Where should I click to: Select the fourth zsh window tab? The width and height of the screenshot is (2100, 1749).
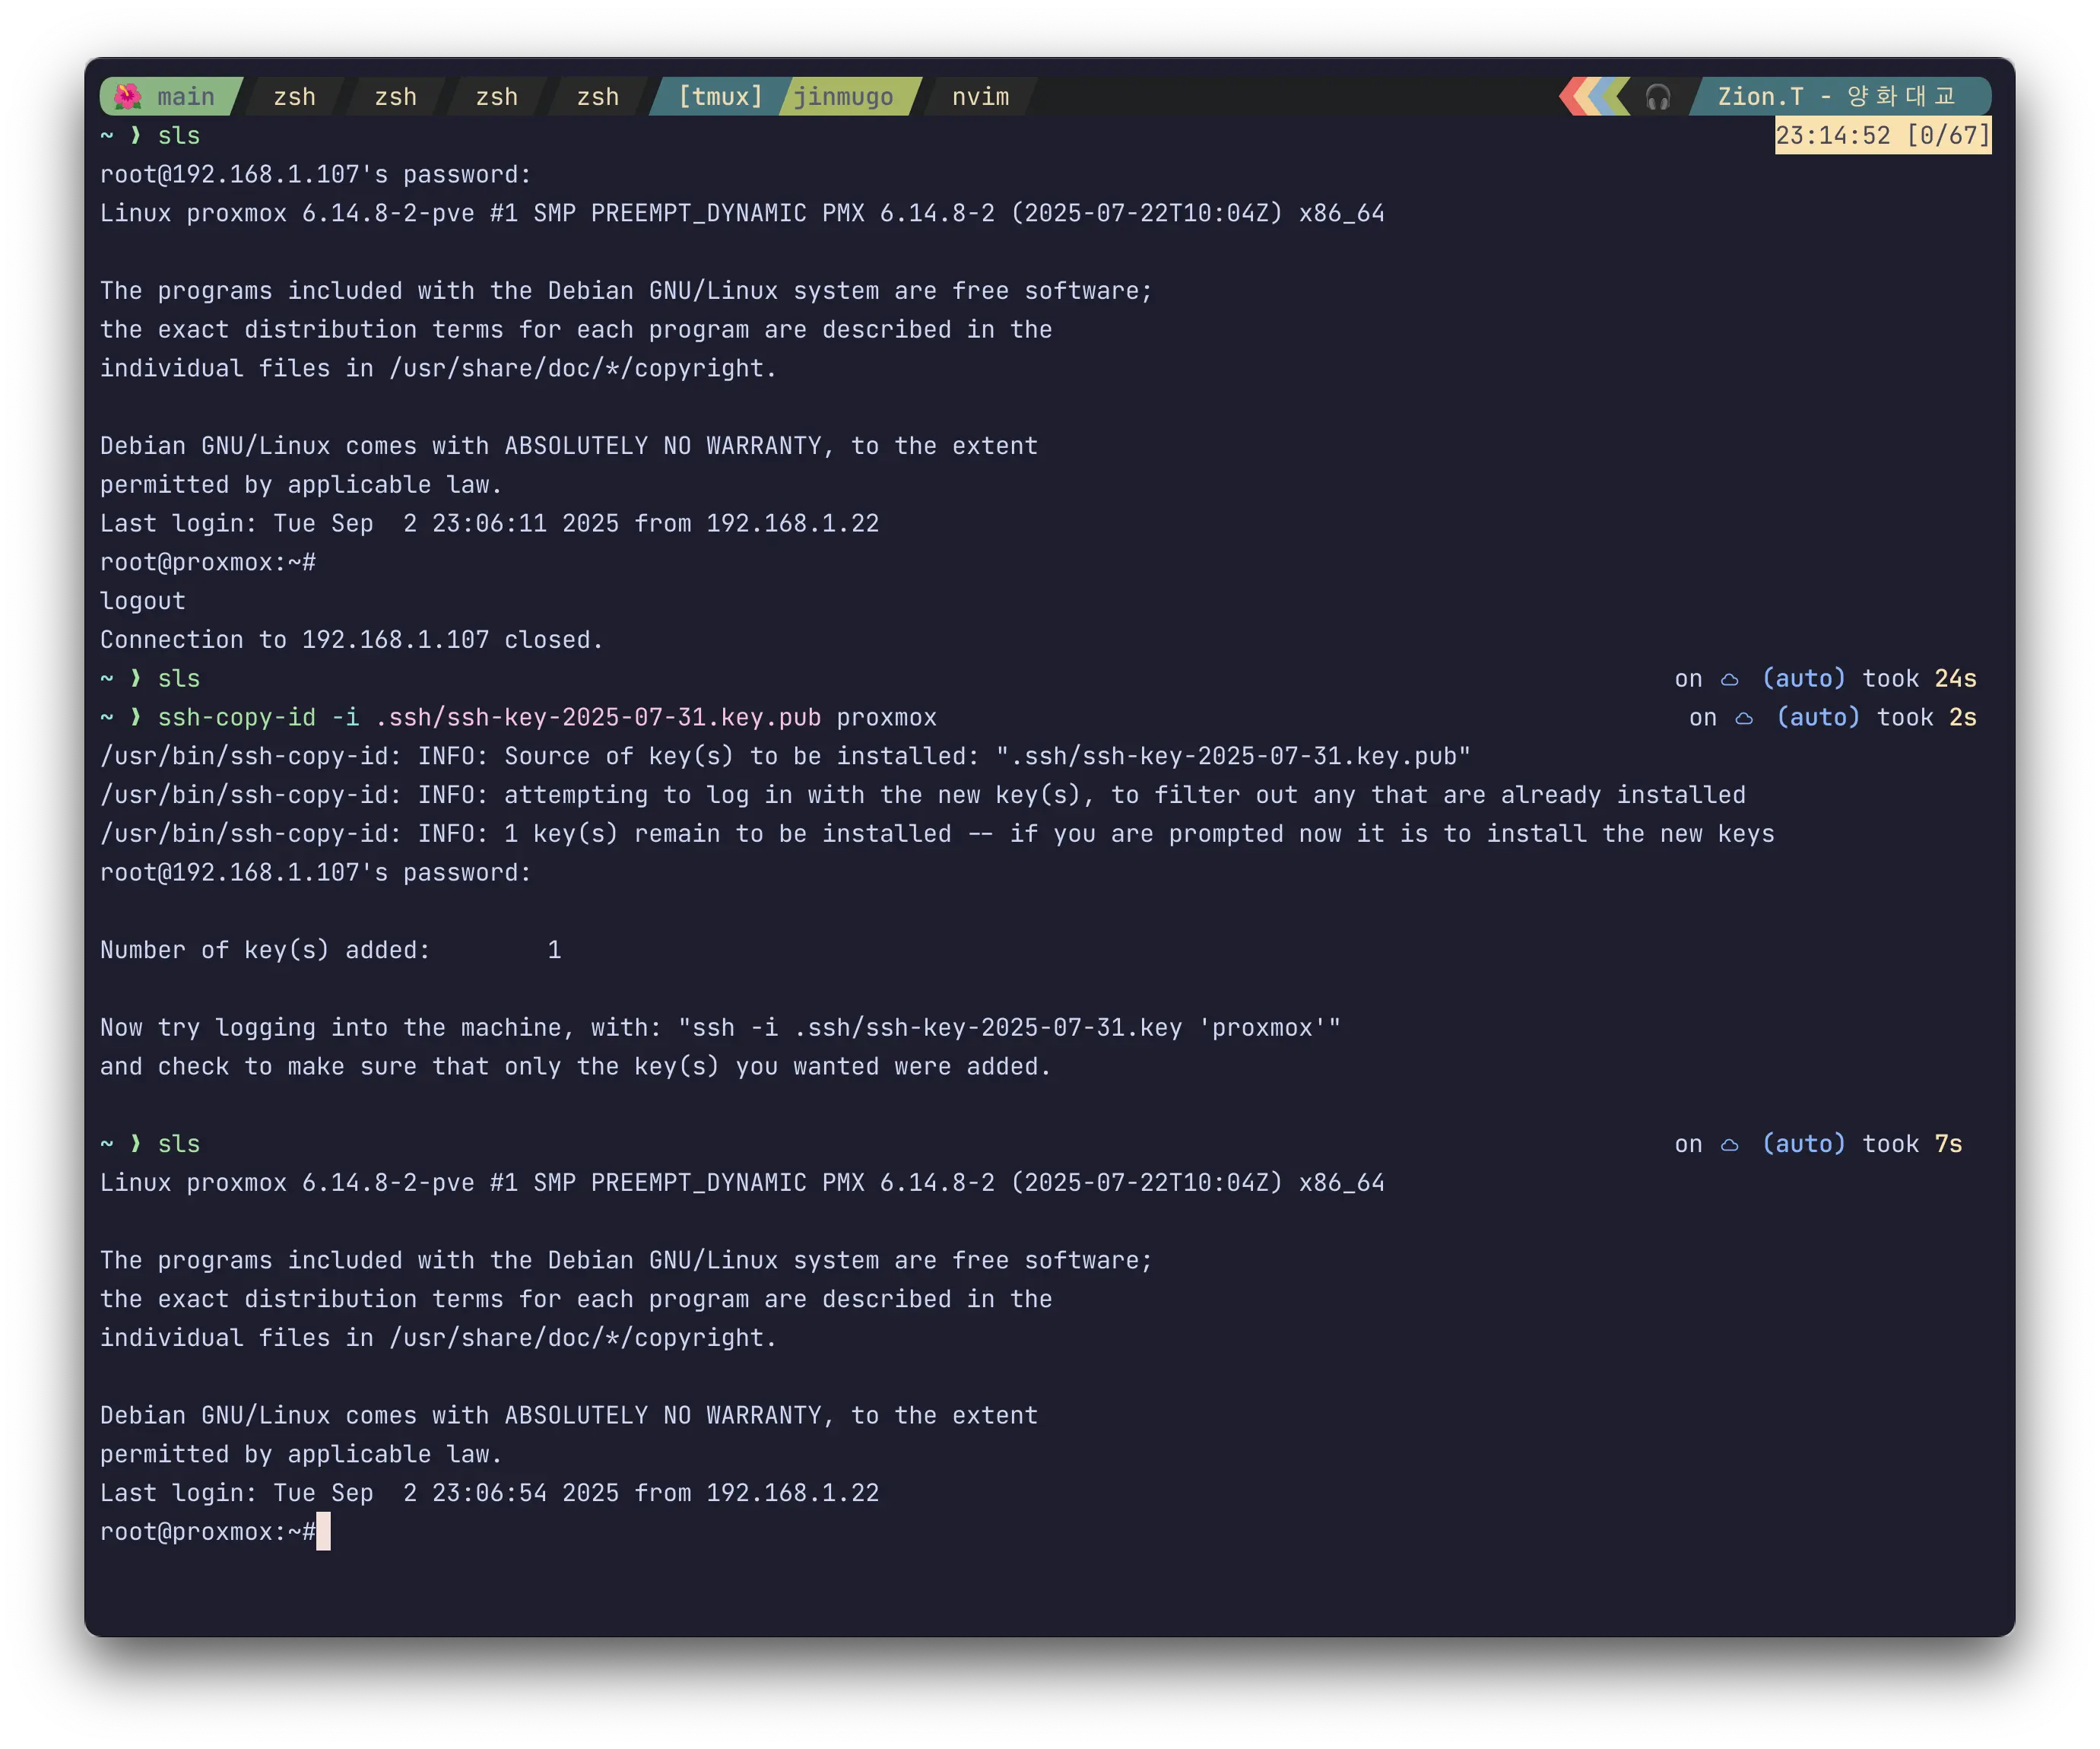coord(597,97)
